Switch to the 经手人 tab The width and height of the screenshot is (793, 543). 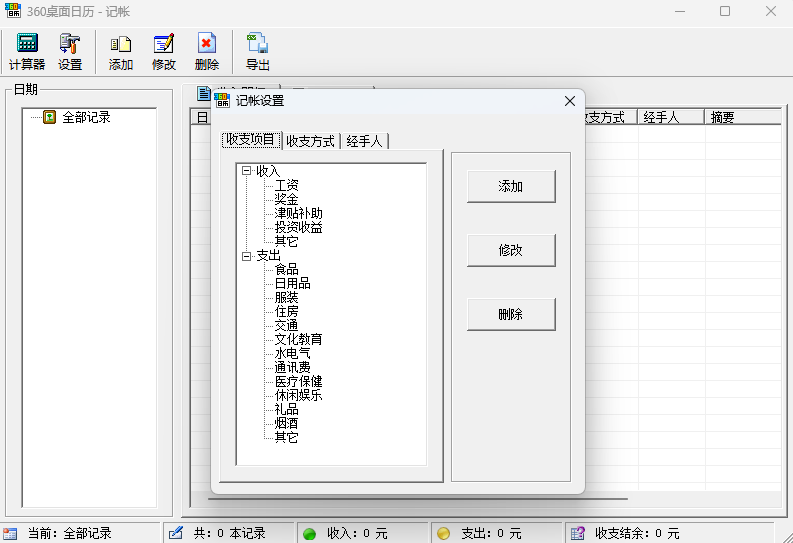pyautogui.click(x=364, y=141)
